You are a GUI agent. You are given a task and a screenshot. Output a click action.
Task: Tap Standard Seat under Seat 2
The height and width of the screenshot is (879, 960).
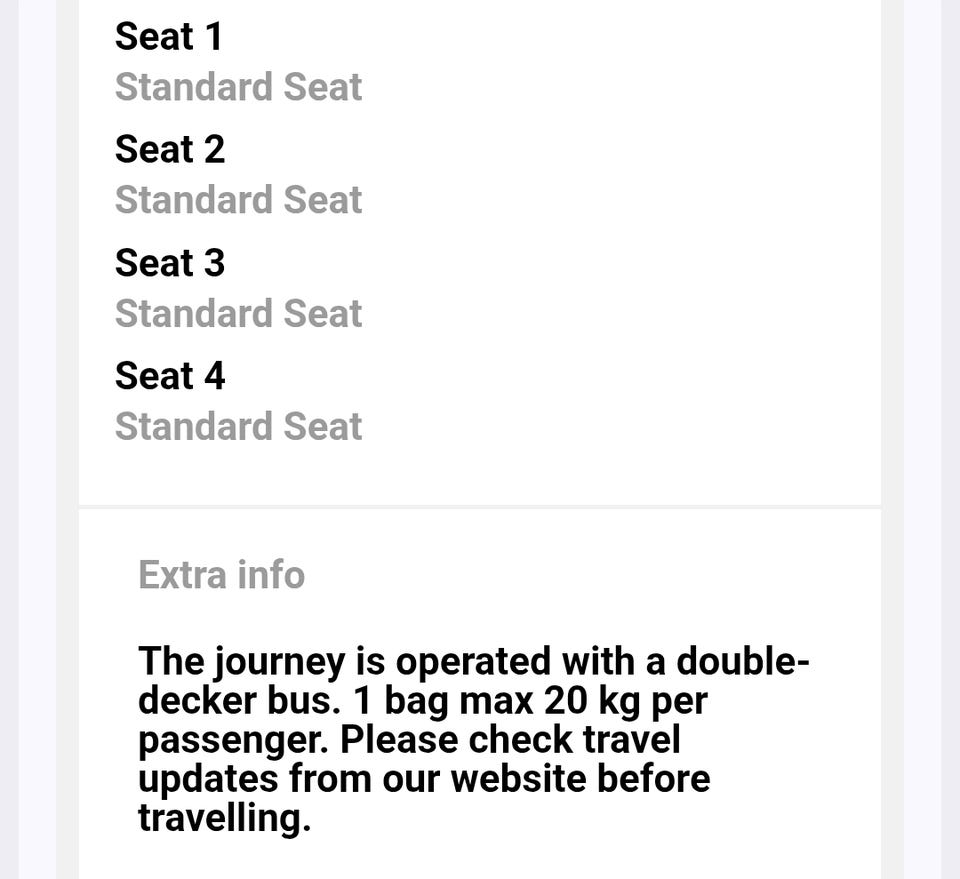coord(238,201)
